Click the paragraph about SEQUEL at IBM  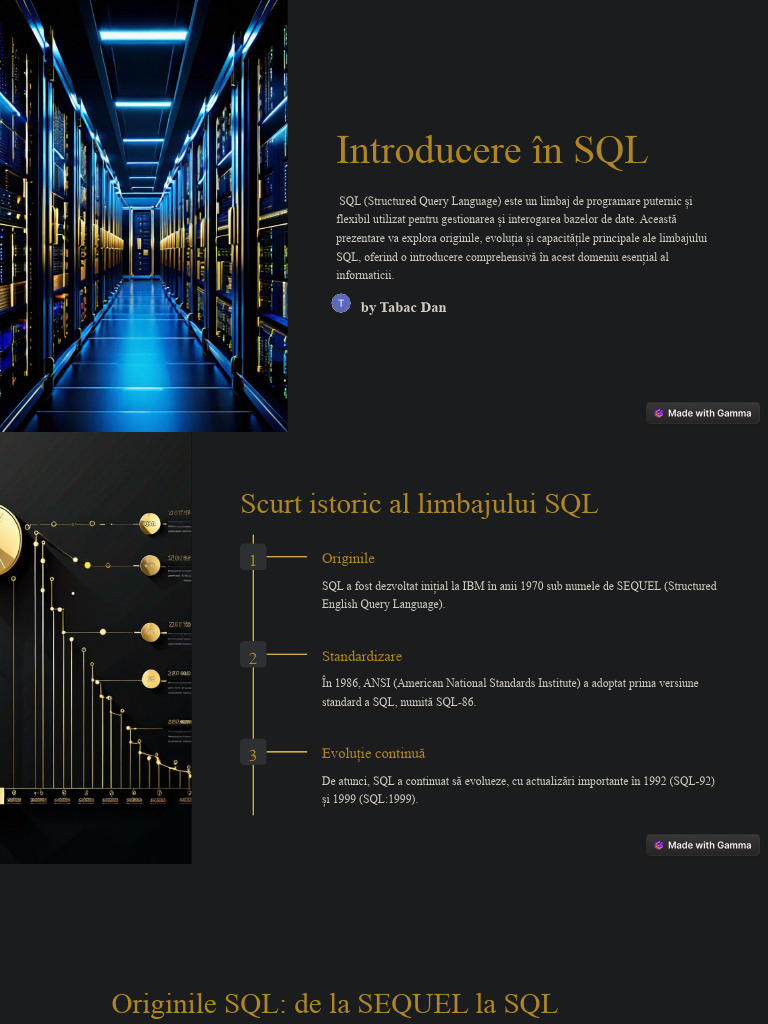519,595
